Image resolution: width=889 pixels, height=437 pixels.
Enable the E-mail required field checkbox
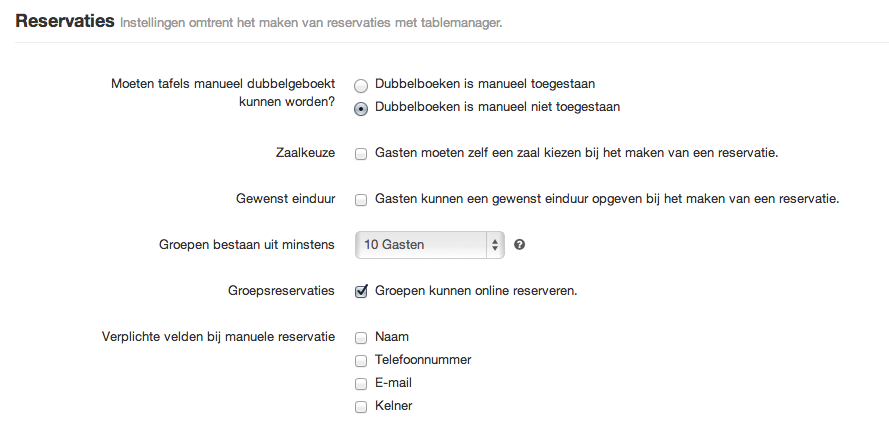[361, 384]
